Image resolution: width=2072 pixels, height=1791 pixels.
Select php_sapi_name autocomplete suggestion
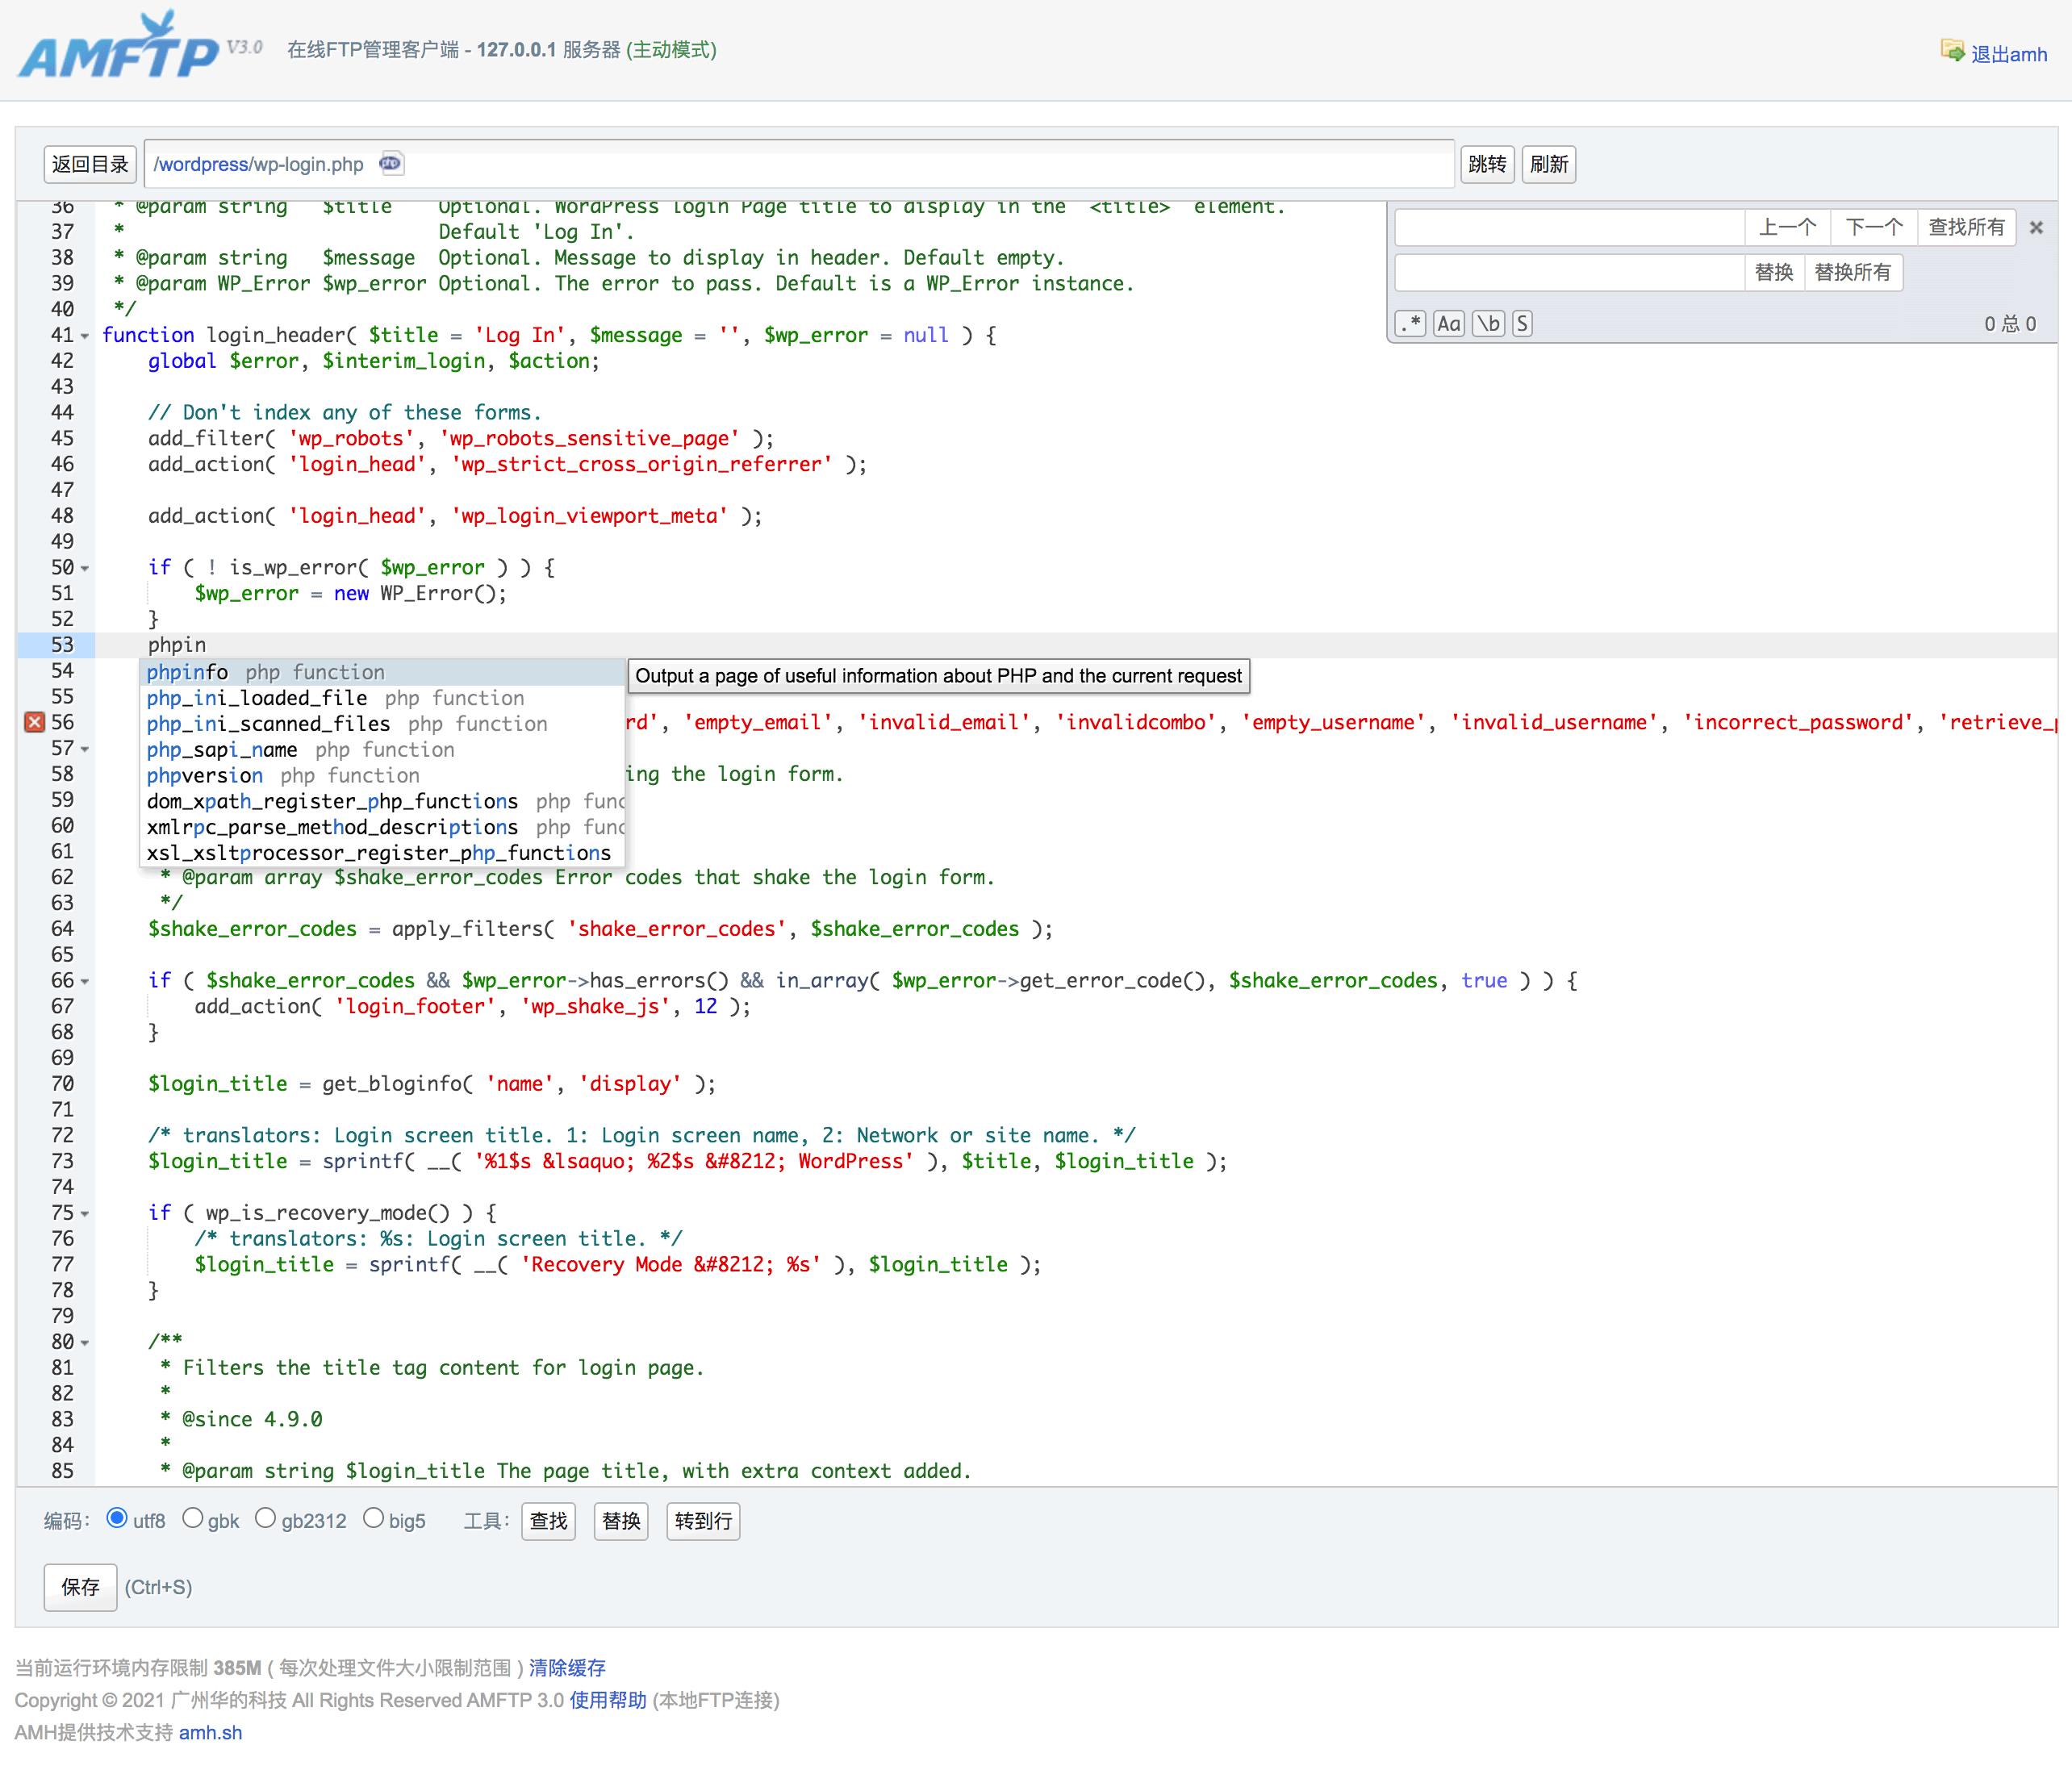point(222,749)
